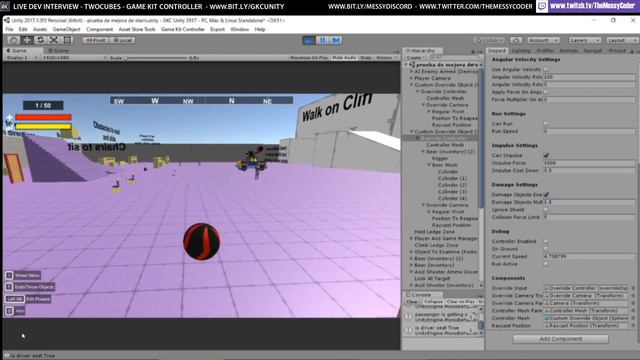Screen dimensions: 640x360
Task: Expand Player Camera hierarchy item
Action: [411, 78]
